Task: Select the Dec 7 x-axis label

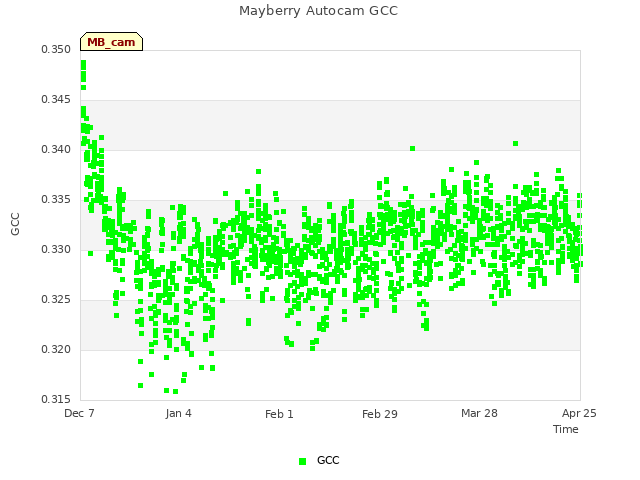Action: click(79, 413)
